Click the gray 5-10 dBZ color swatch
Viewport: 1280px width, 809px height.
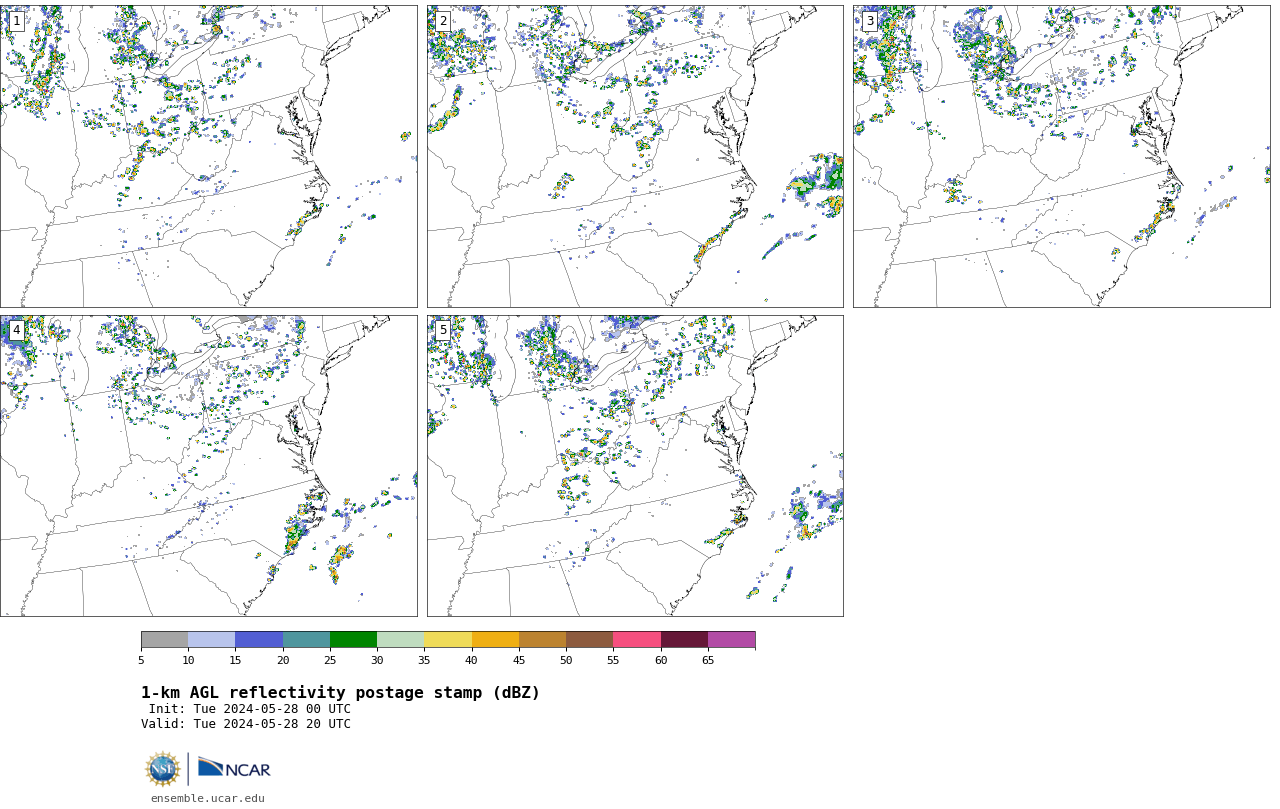click(x=164, y=640)
